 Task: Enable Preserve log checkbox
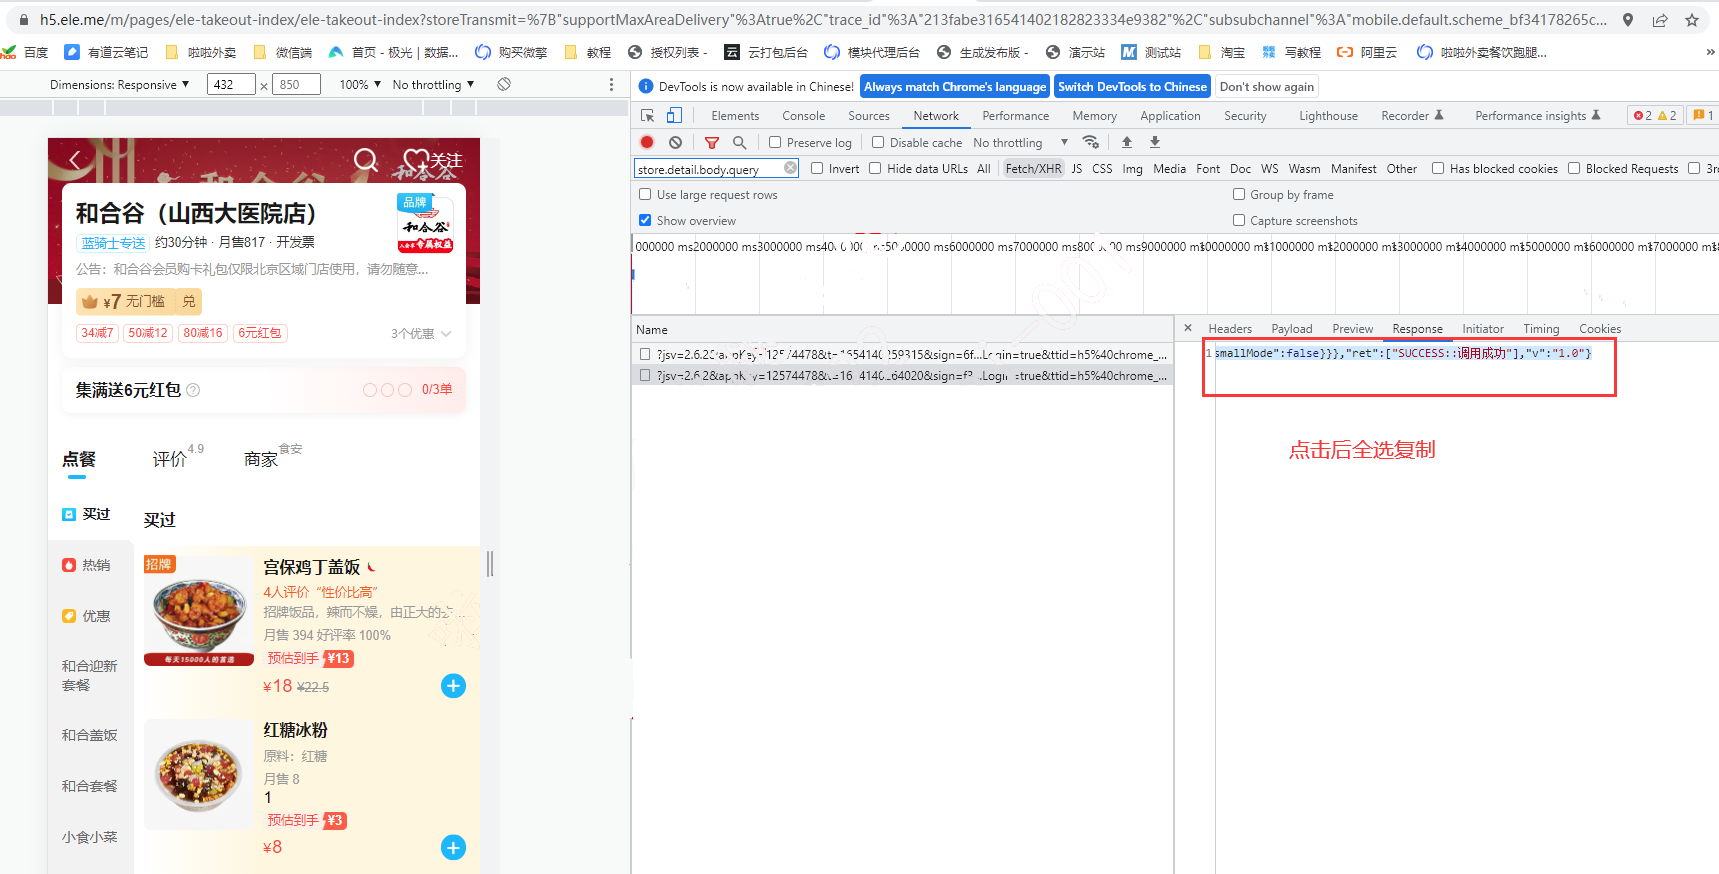coord(775,142)
